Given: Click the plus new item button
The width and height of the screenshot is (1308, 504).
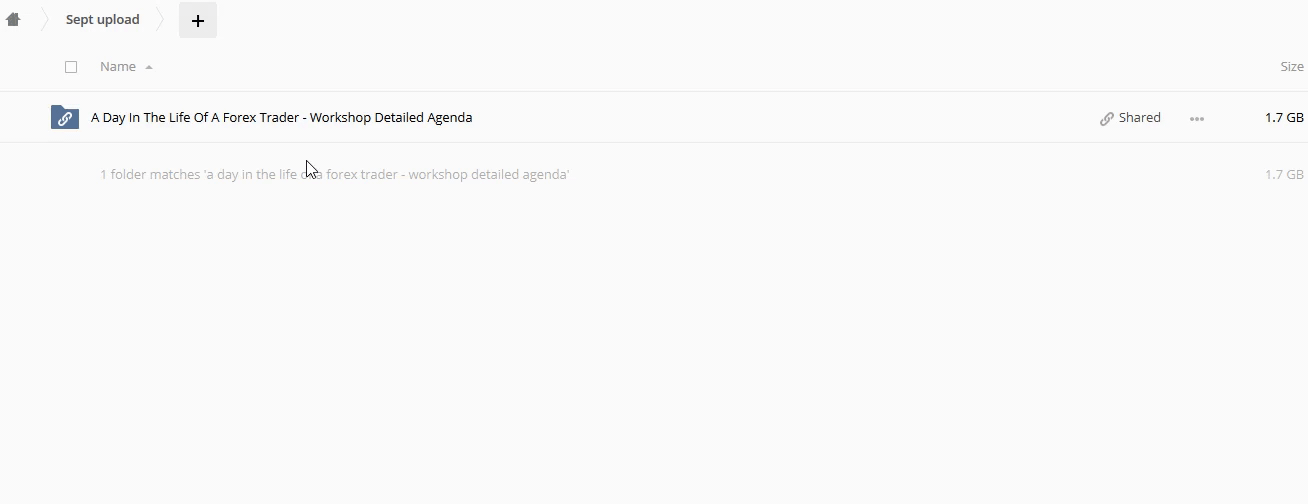Looking at the screenshot, I should [x=198, y=20].
